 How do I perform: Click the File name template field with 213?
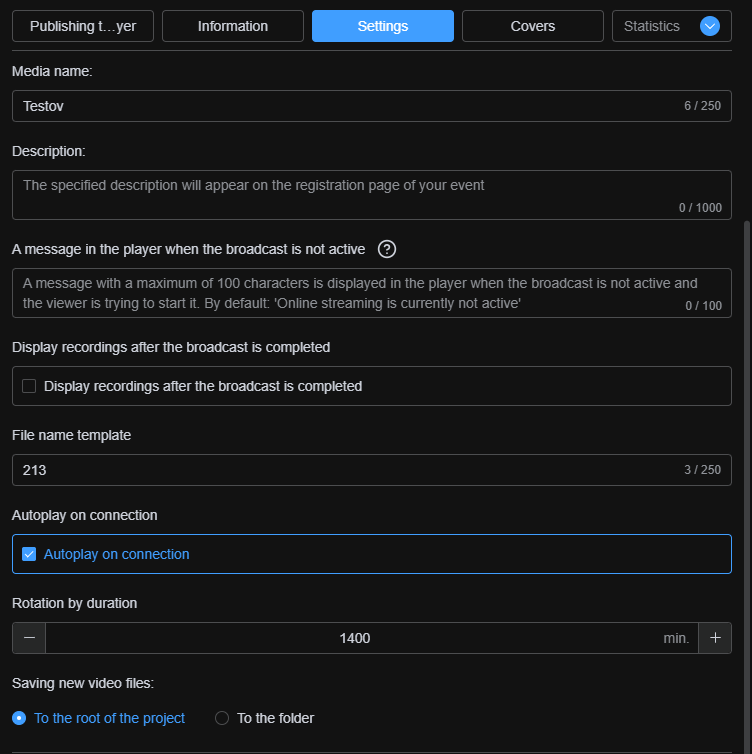tap(372, 470)
